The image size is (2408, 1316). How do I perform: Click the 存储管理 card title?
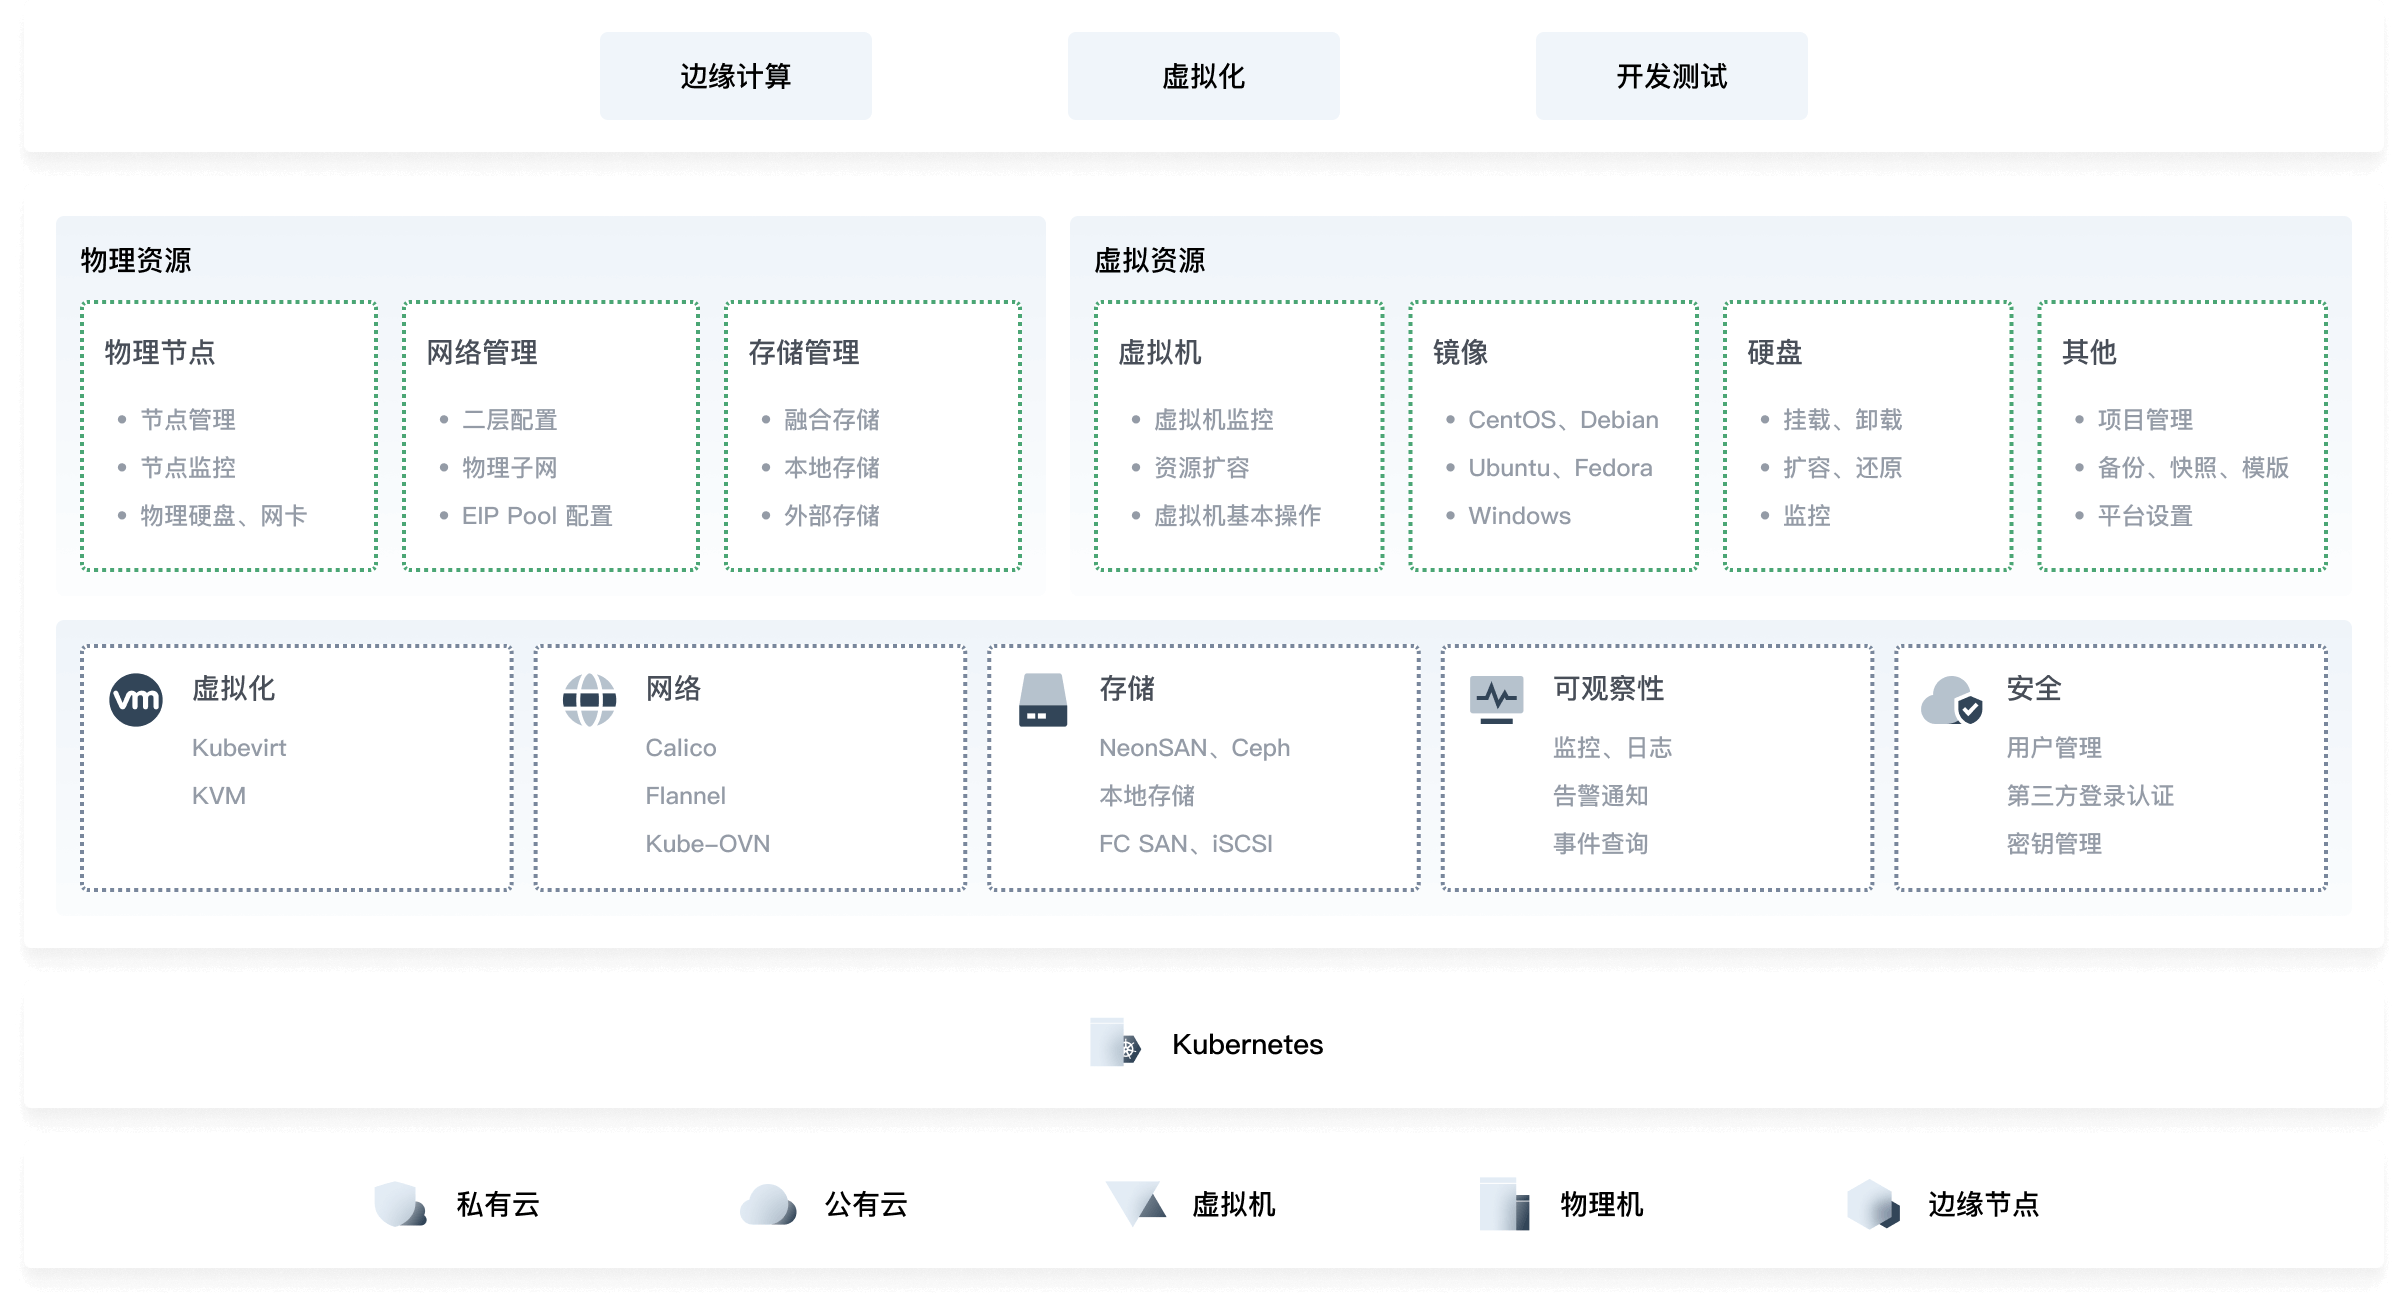point(804,352)
